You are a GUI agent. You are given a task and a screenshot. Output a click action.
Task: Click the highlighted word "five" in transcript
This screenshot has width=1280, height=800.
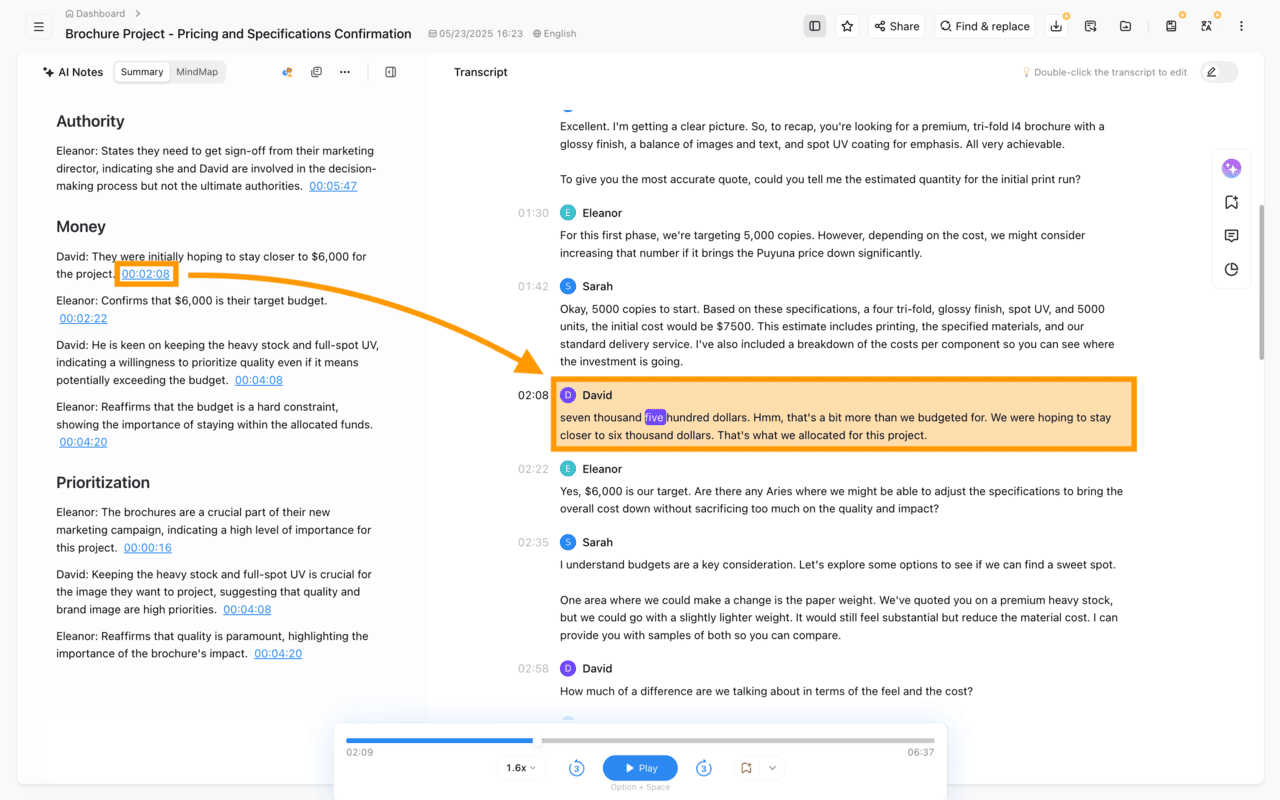(x=655, y=418)
